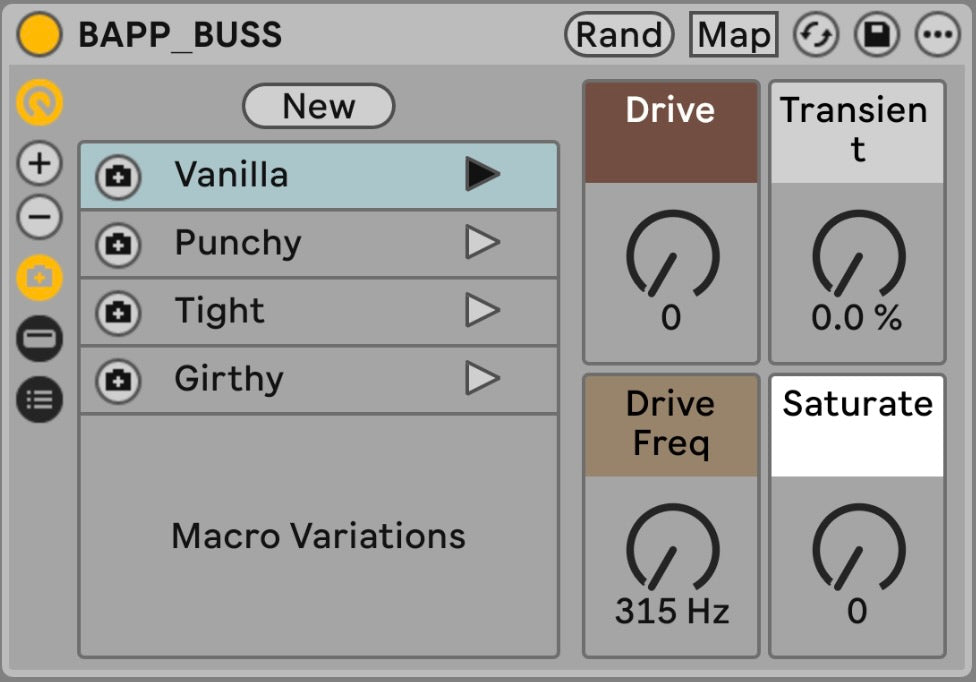Click the Rand randomize macros button

(x=619, y=35)
